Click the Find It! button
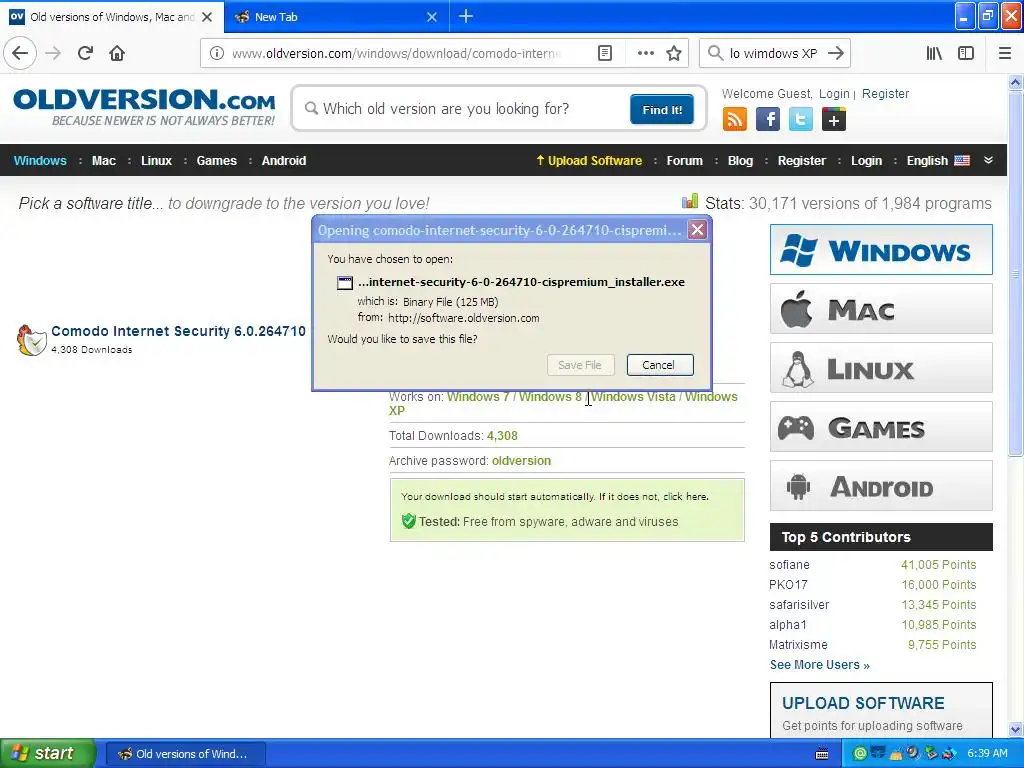Screen dimensions: 1024x768 [x=662, y=110]
